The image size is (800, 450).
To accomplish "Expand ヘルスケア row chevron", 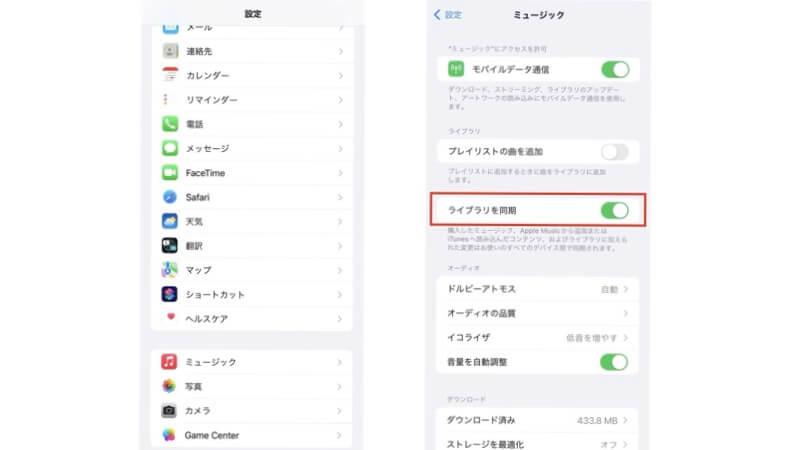I will tap(340, 319).
